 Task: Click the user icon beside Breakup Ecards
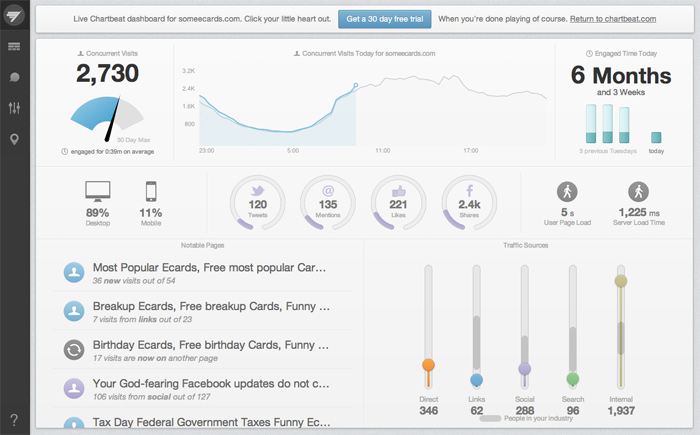[x=74, y=311]
